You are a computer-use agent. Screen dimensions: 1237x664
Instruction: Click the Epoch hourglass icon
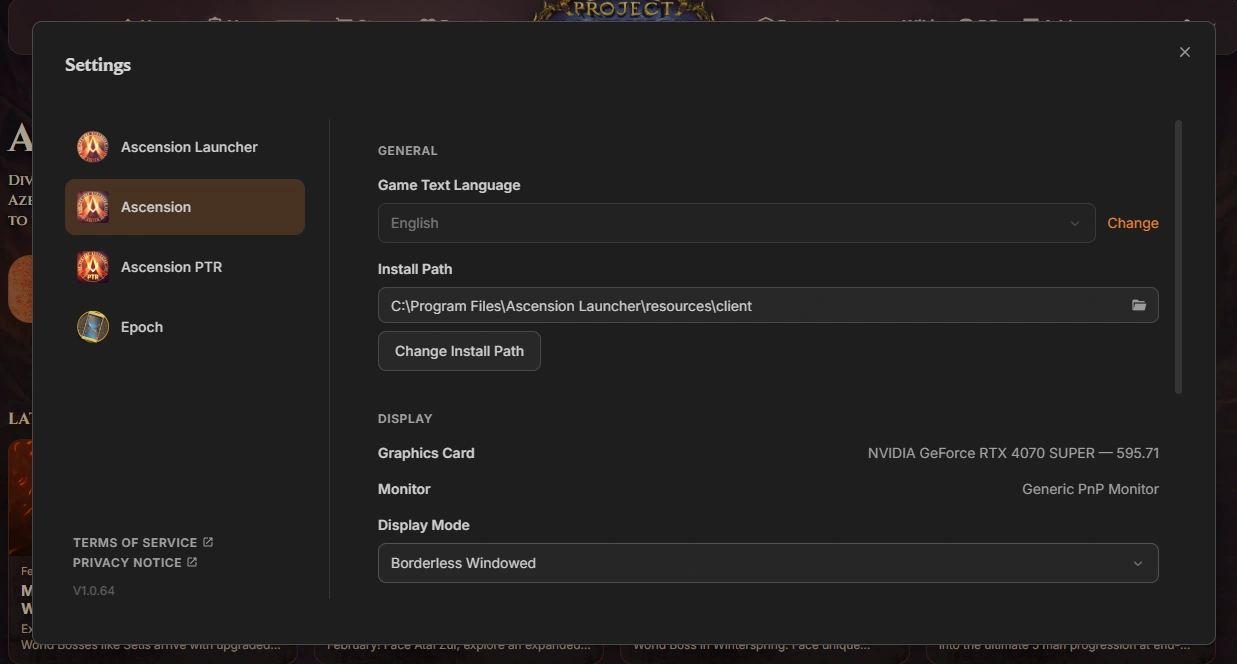pos(93,327)
